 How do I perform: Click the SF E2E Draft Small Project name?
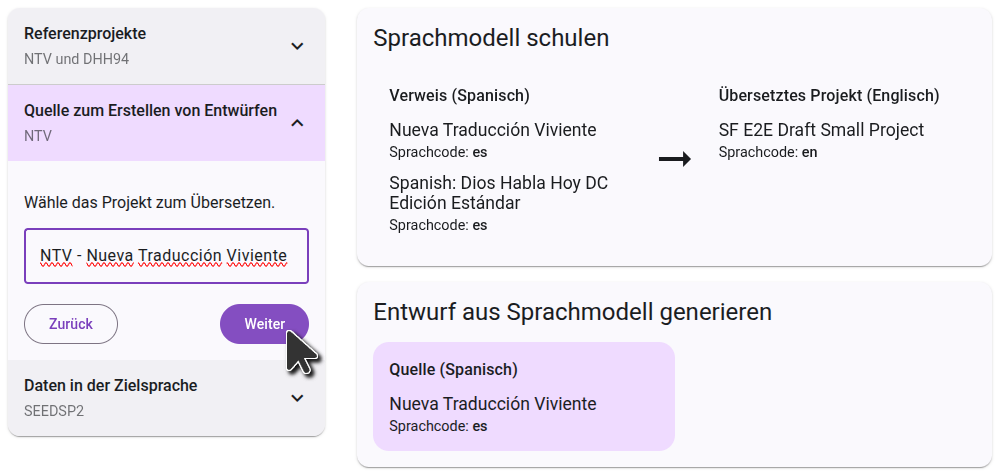[821, 130]
